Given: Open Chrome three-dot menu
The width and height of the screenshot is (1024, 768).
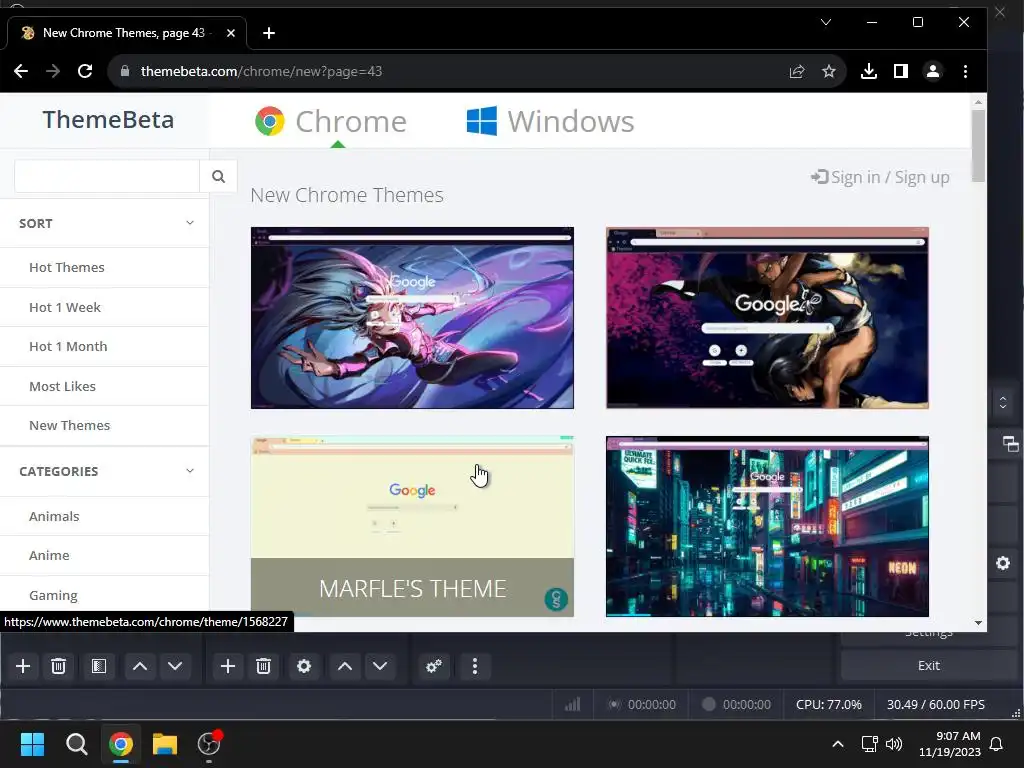Looking at the screenshot, I should [965, 71].
